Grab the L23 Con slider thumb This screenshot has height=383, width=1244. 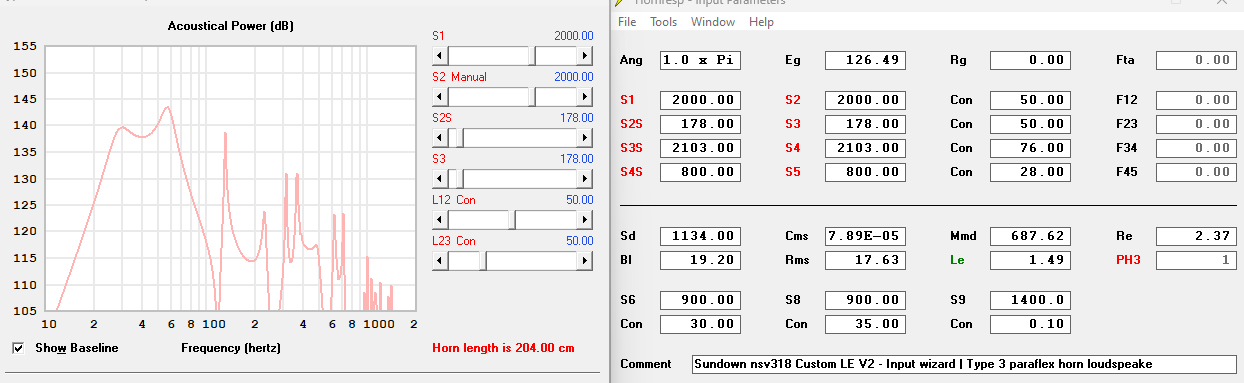484,261
